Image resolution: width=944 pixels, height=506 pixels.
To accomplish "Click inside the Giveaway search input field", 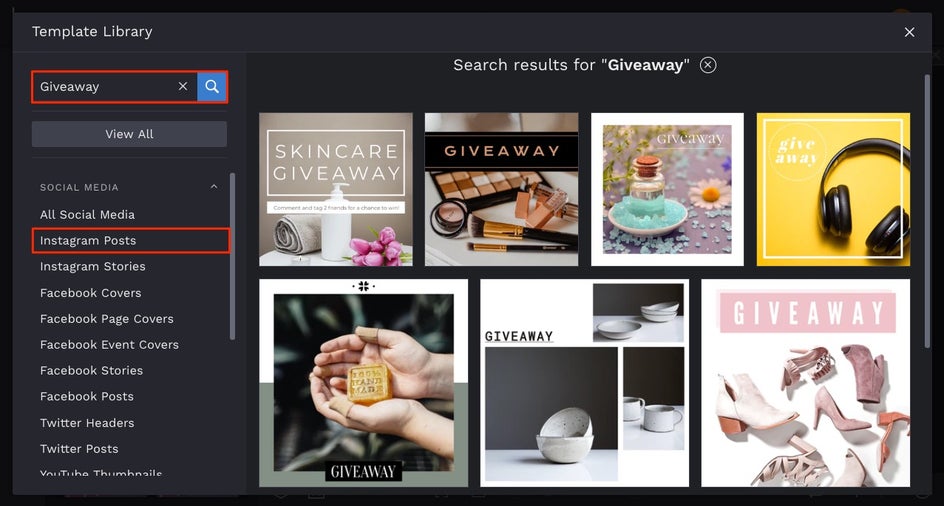I will click(105, 87).
